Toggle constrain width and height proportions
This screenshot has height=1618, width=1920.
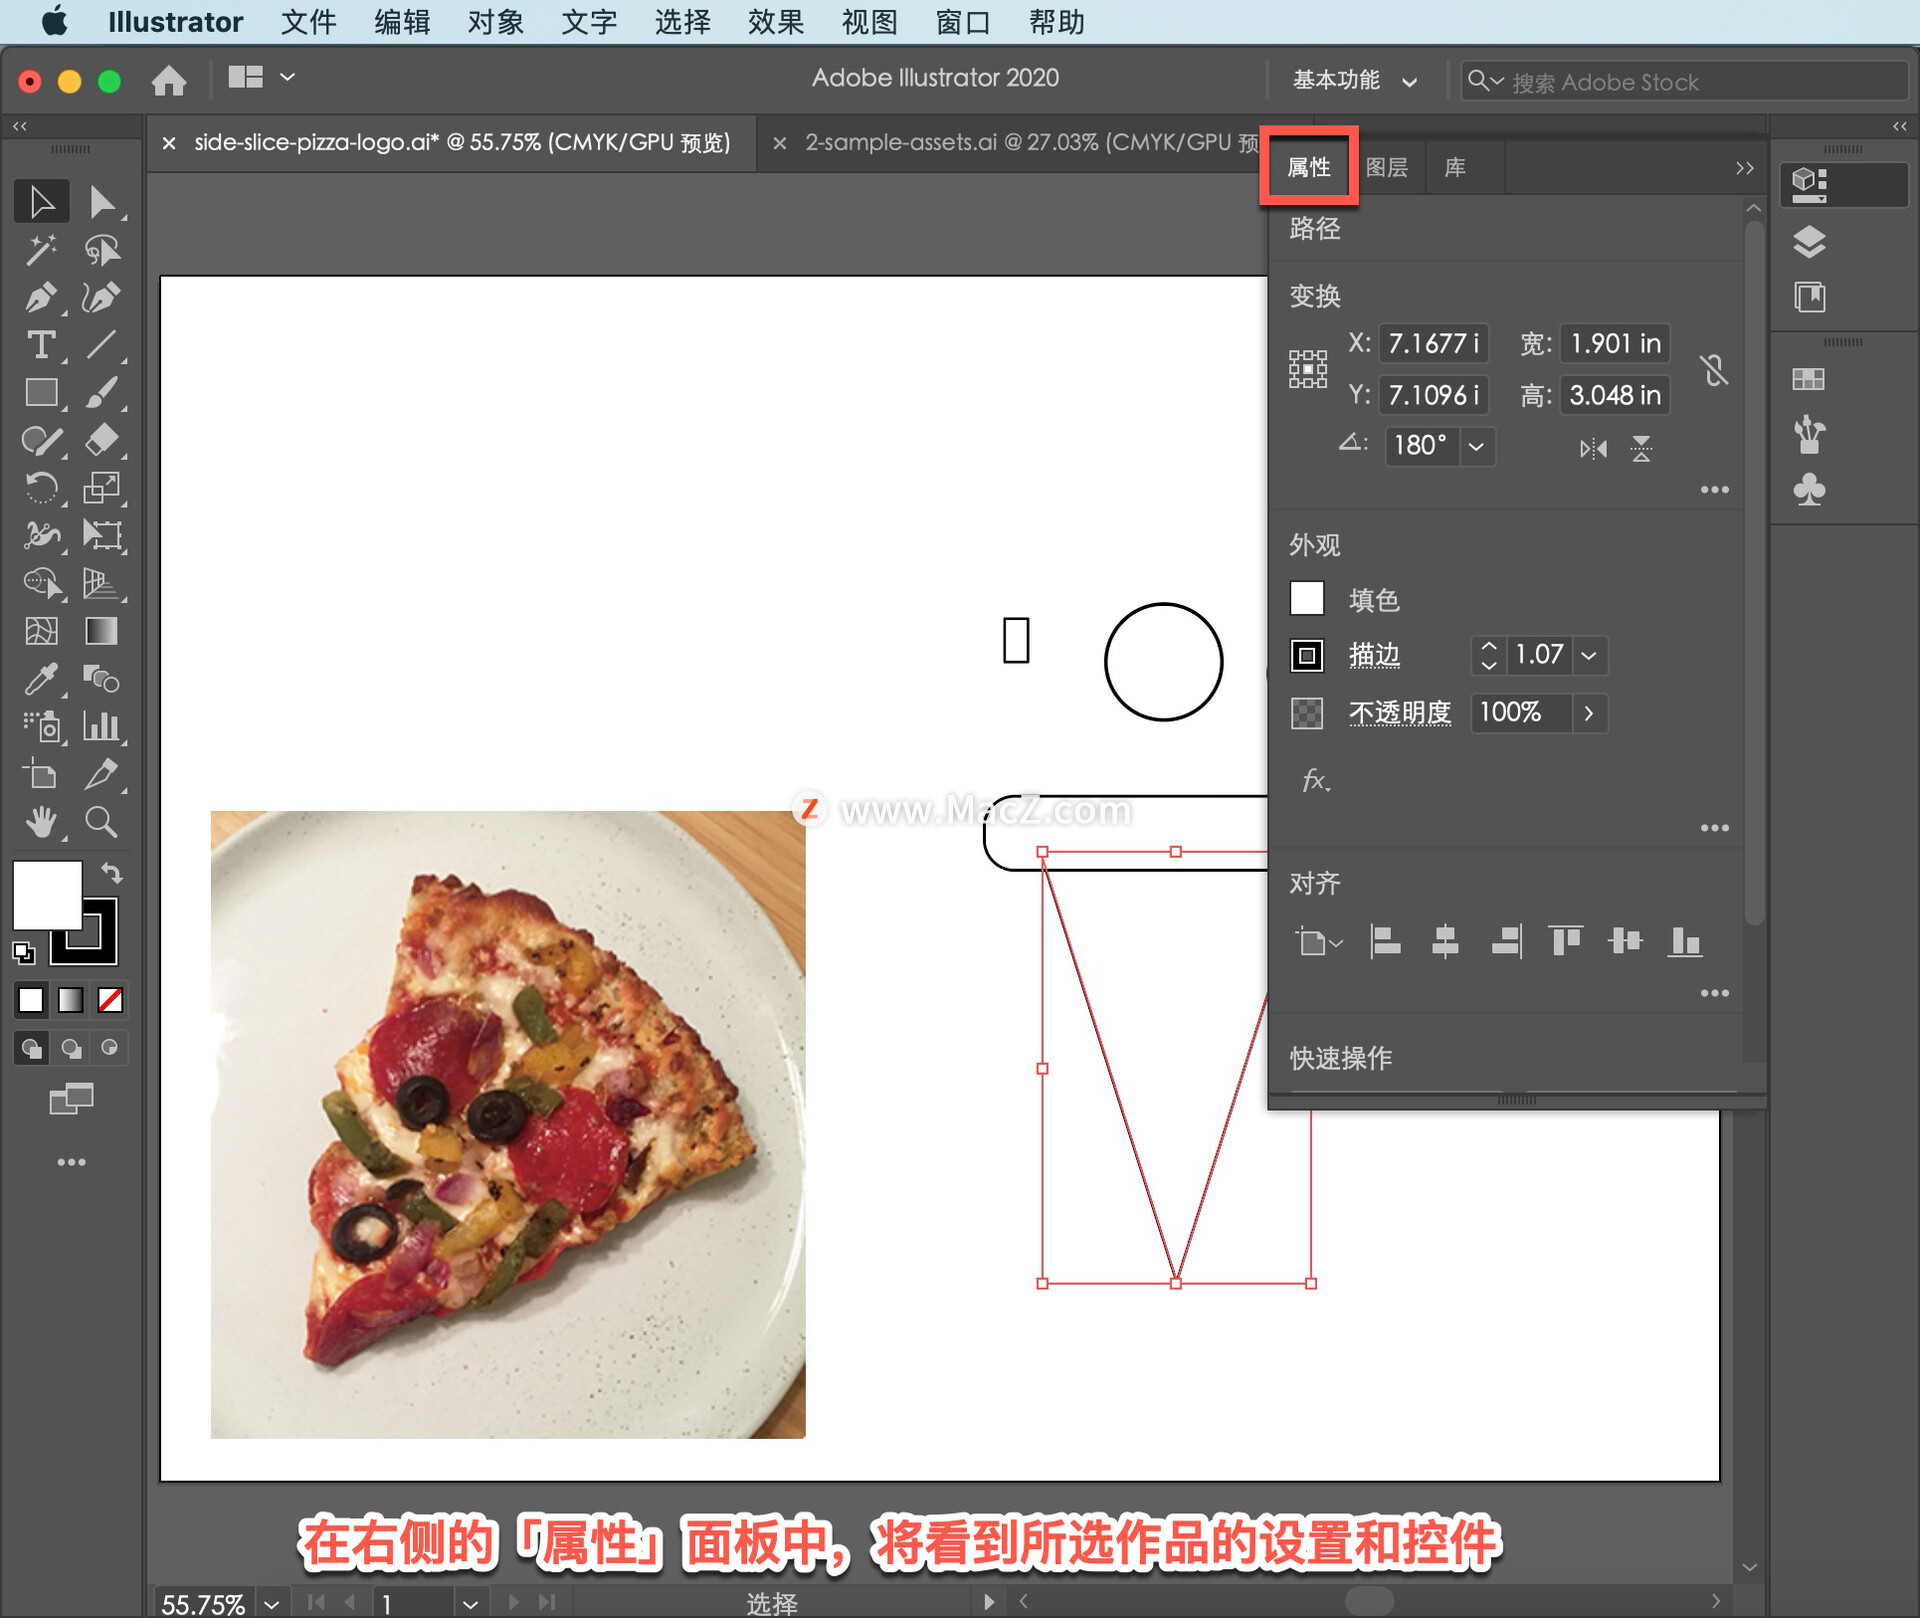click(x=1713, y=370)
